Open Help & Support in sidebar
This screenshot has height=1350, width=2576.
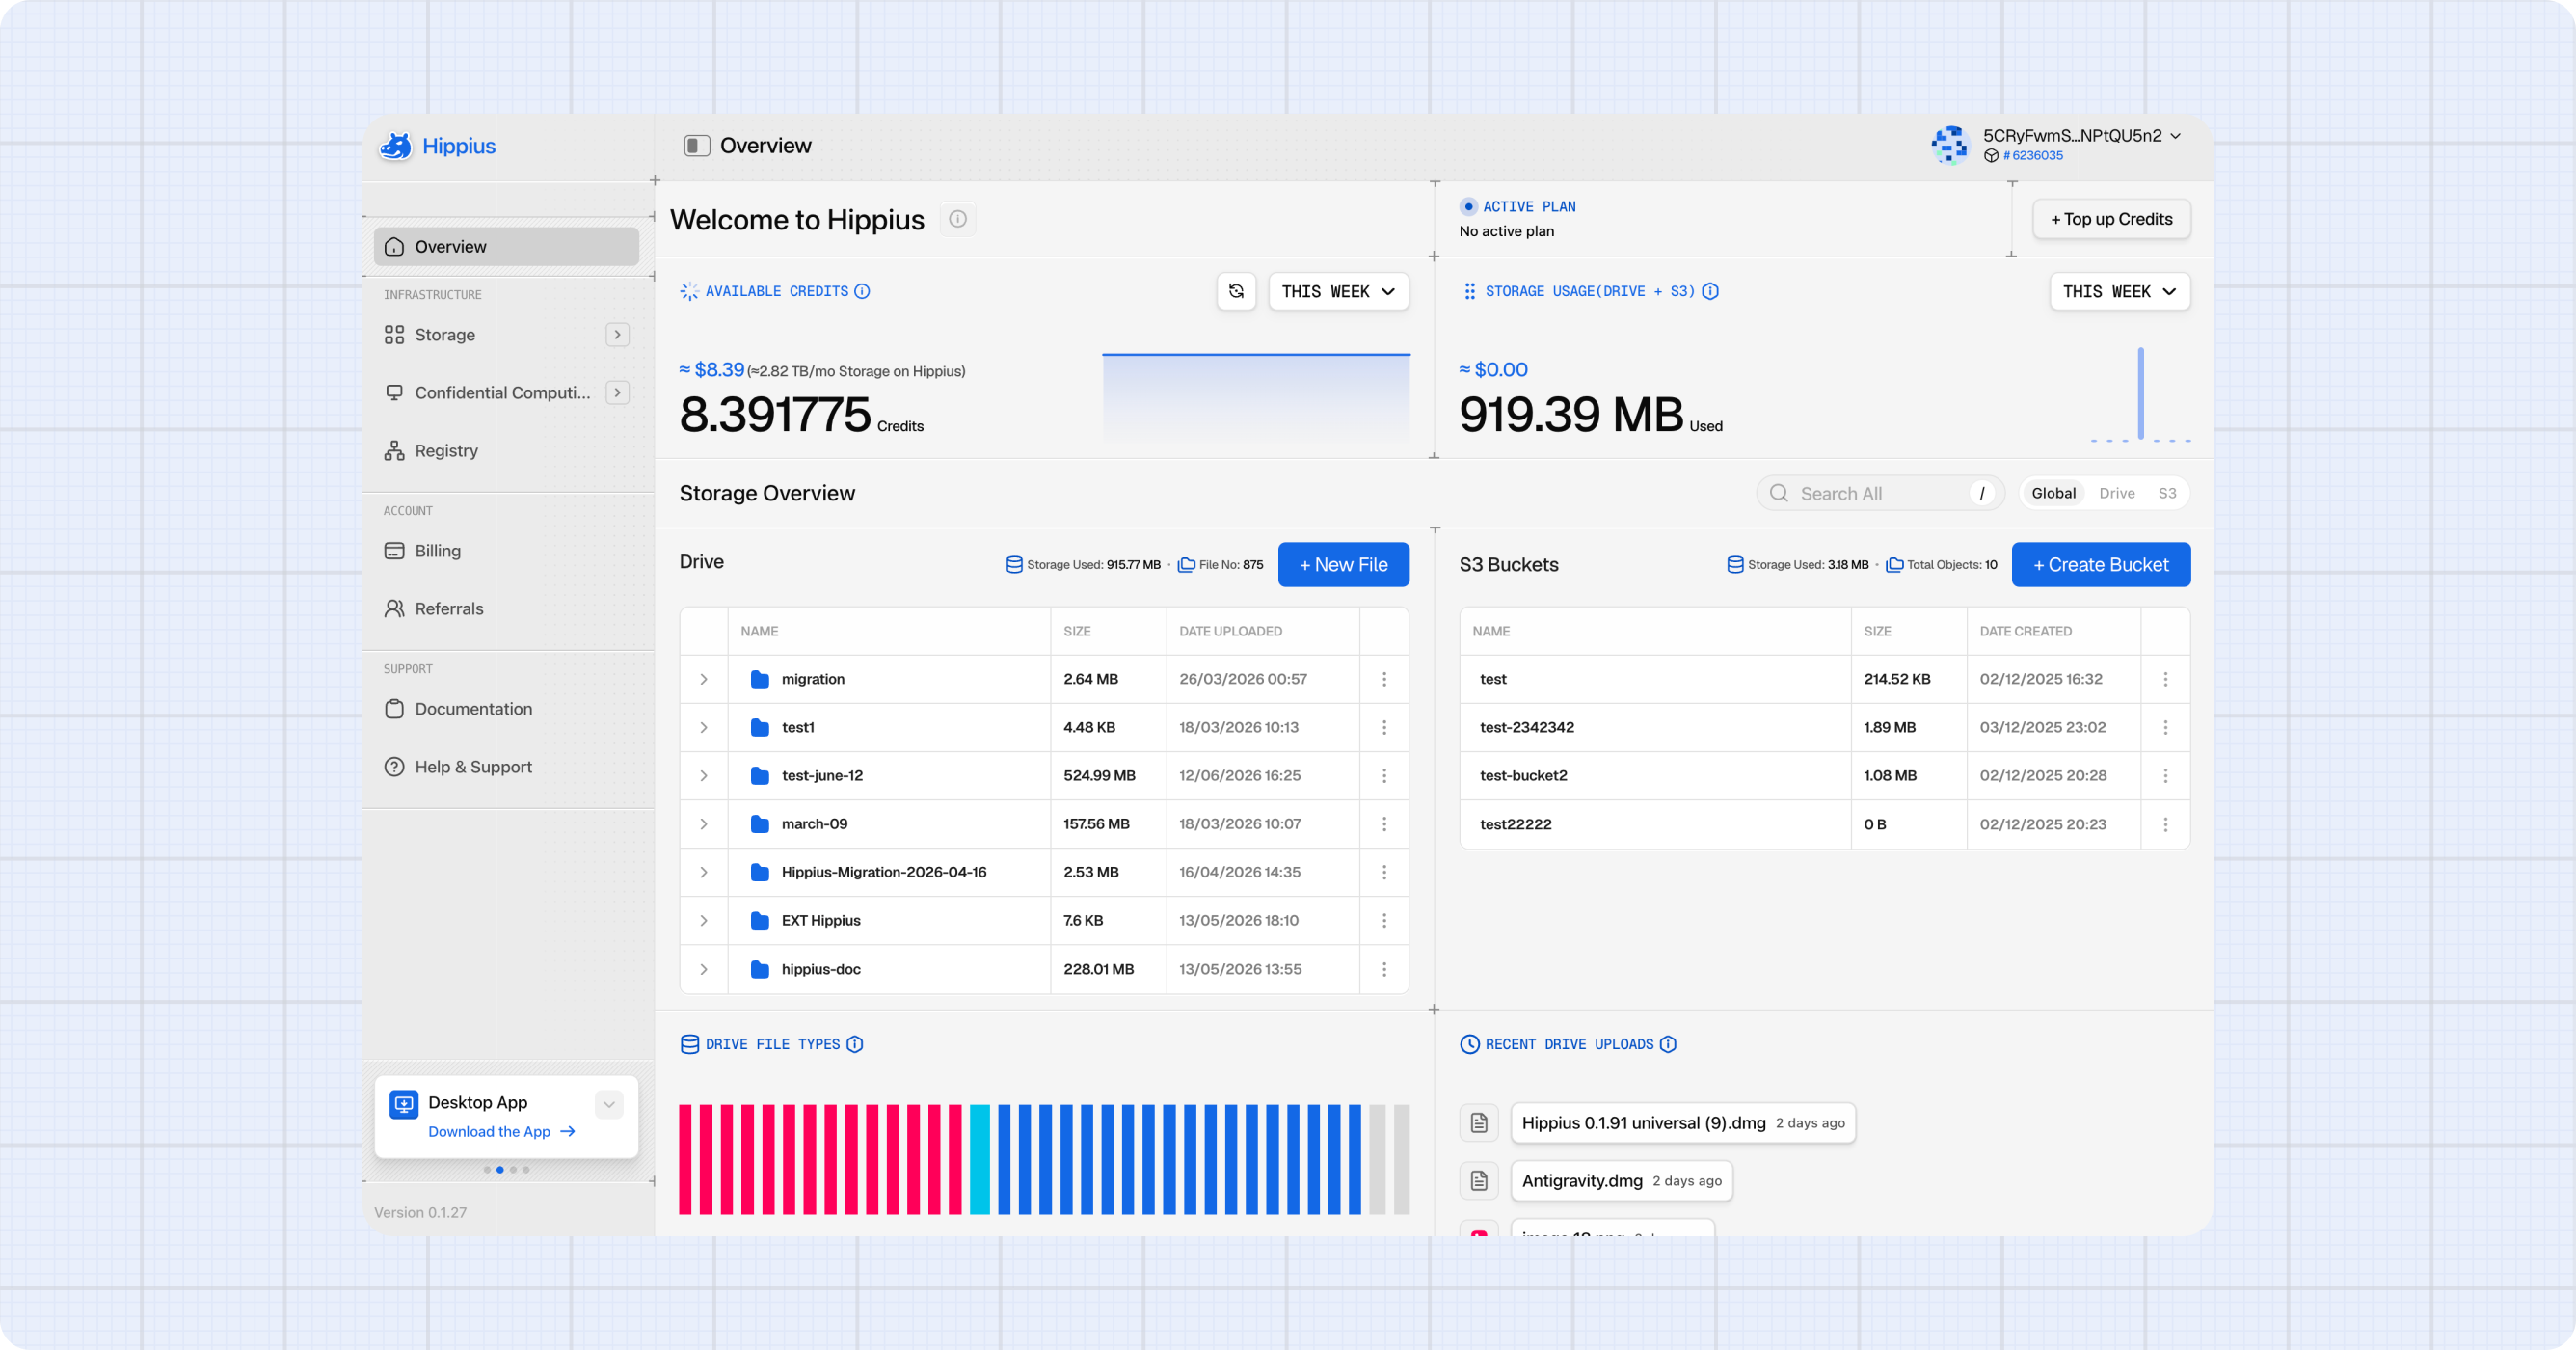point(506,767)
